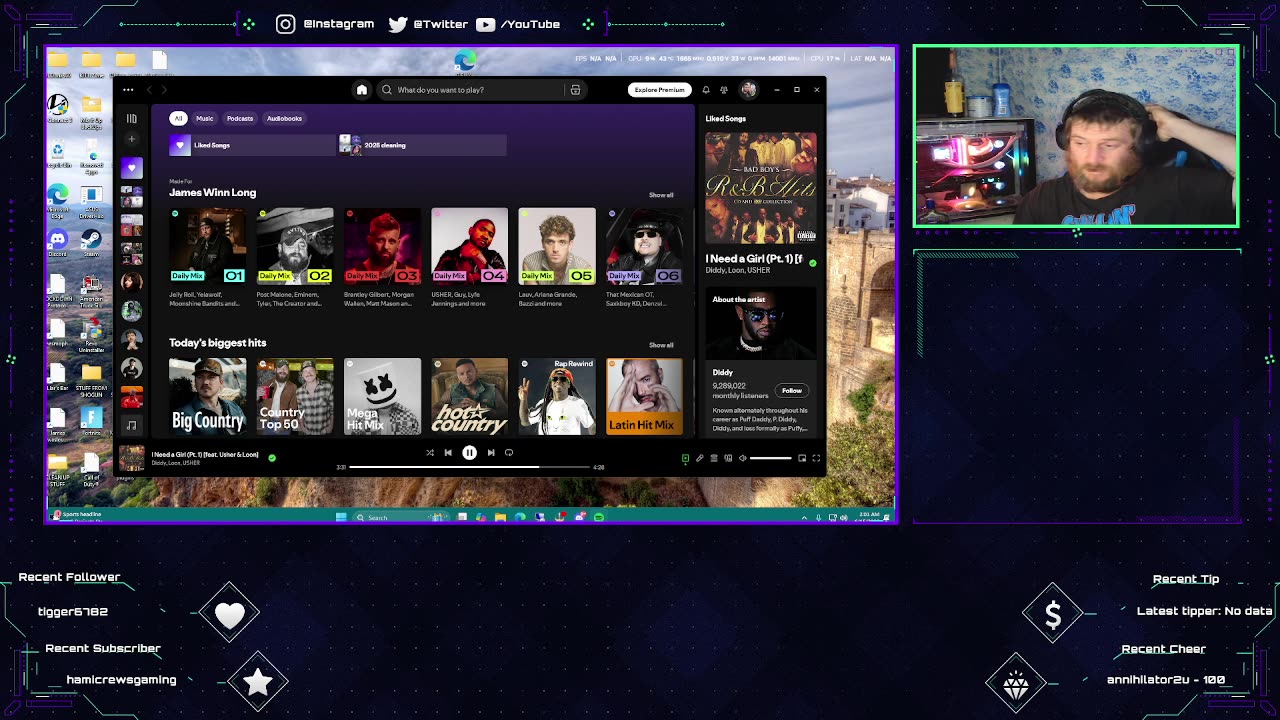
Task: Open the three-dots Spotify menu
Action: pyautogui.click(x=128, y=90)
